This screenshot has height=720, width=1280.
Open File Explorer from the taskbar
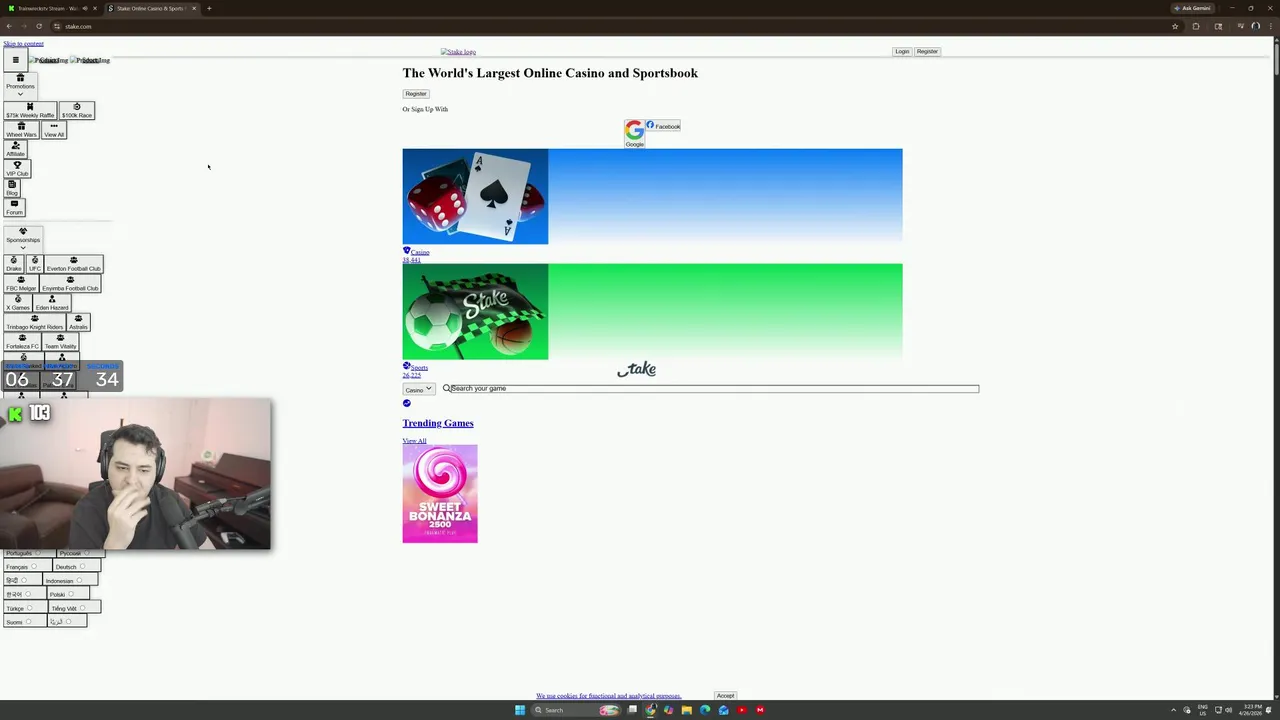pyautogui.click(x=687, y=710)
